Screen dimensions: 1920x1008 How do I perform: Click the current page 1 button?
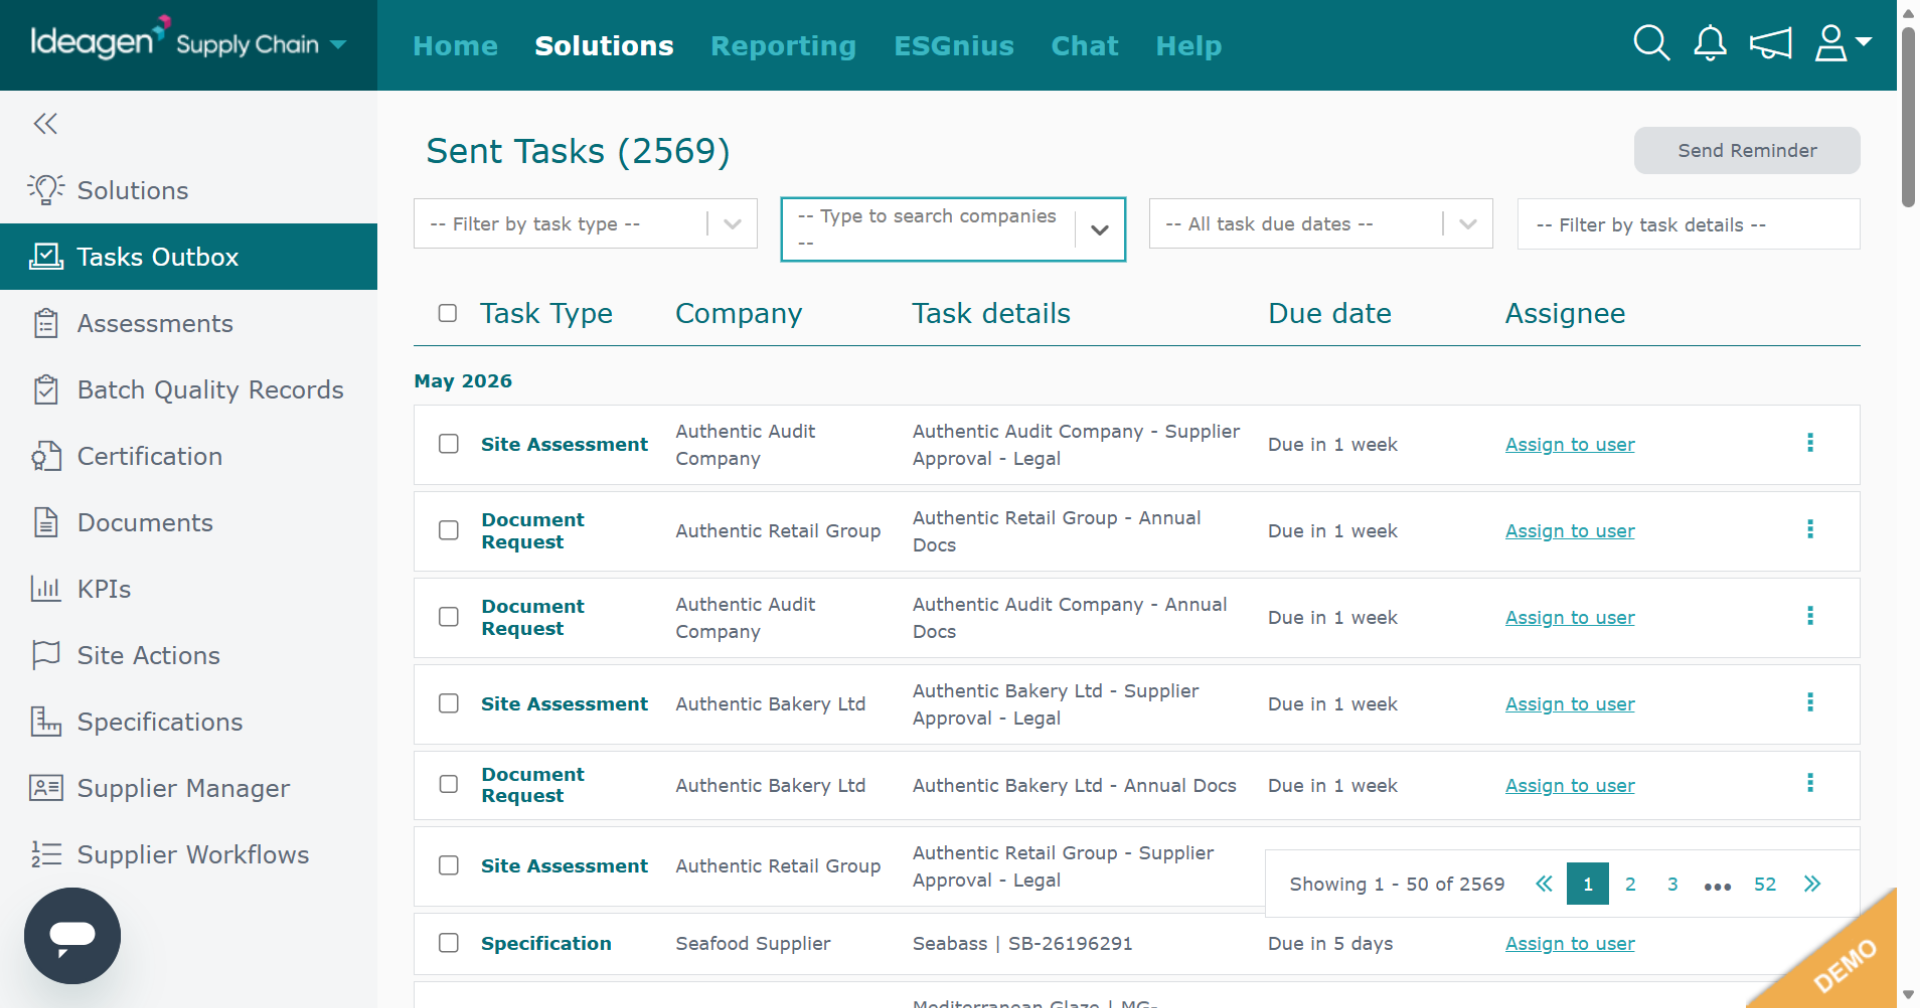[1587, 884]
